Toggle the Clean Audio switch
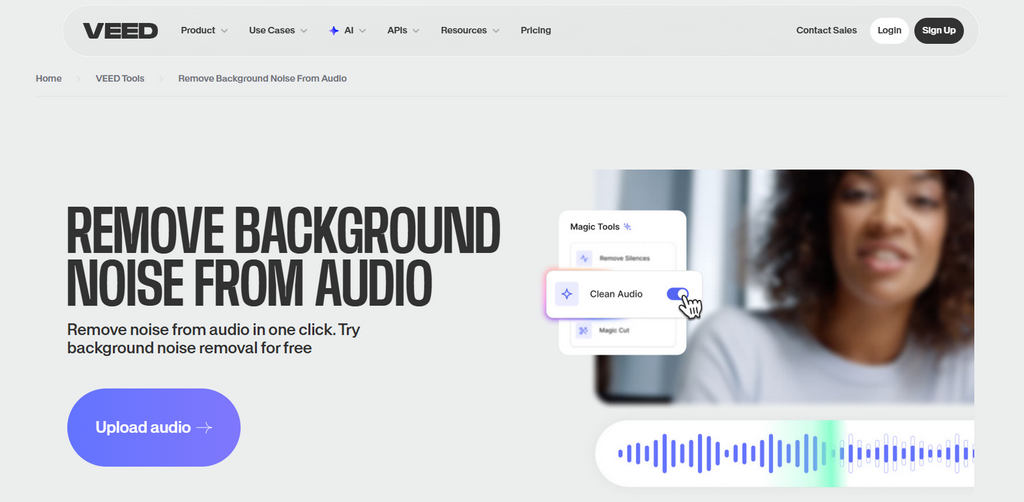The image size is (1024, 502). [x=678, y=294]
